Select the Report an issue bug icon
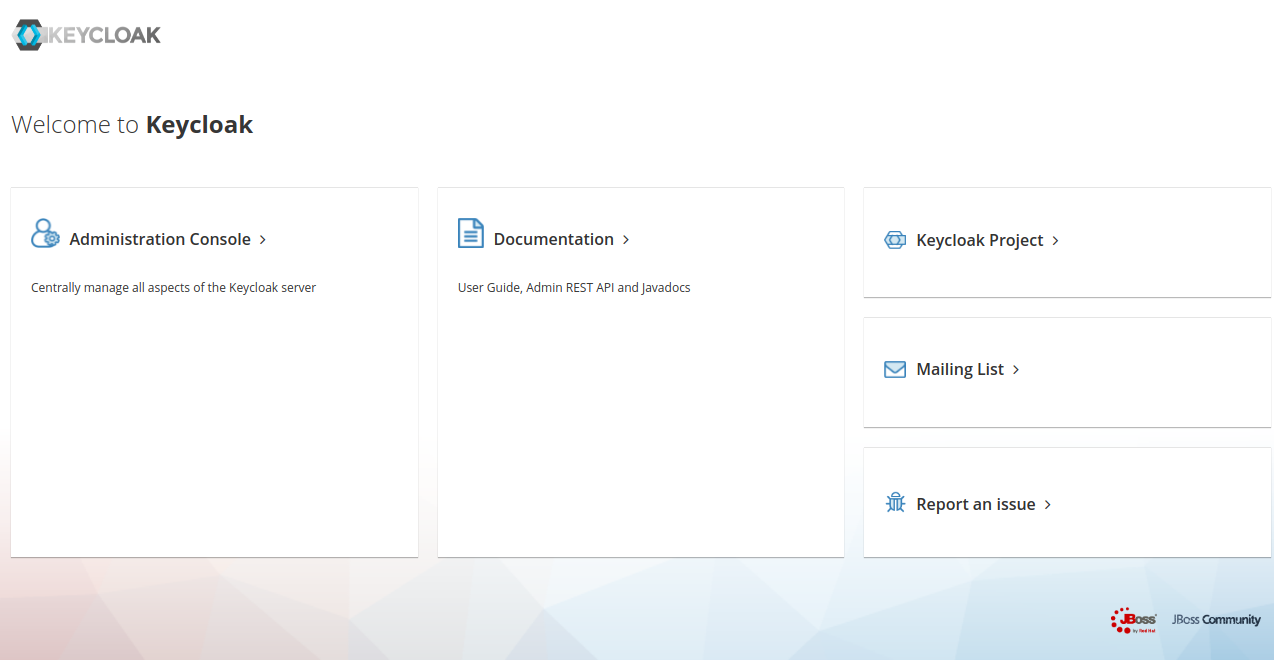Viewport: 1274px width, 660px height. click(894, 503)
